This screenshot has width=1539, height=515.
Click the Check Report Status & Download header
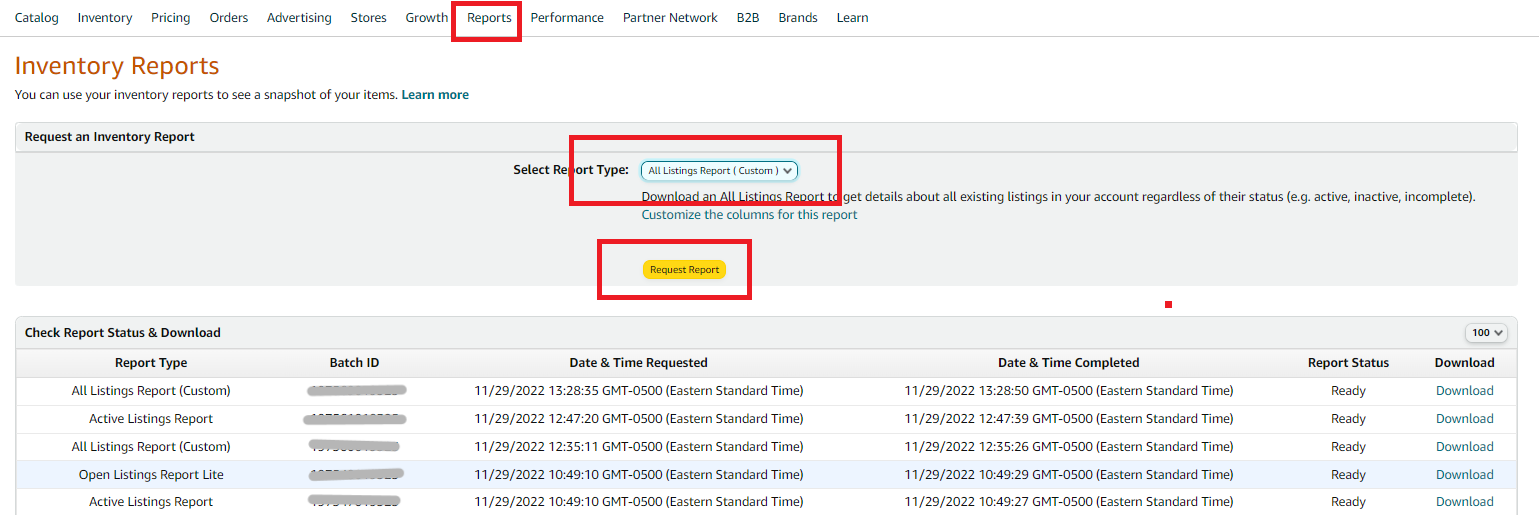pos(123,333)
